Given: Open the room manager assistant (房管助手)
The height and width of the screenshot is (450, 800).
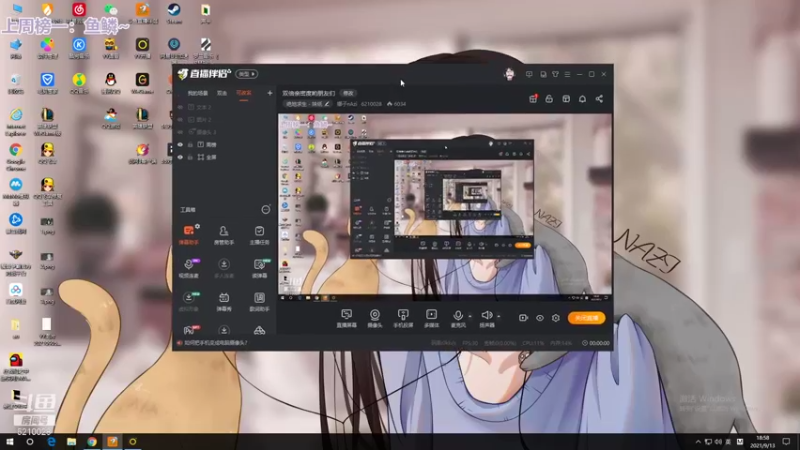Looking at the screenshot, I should tap(223, 235).
